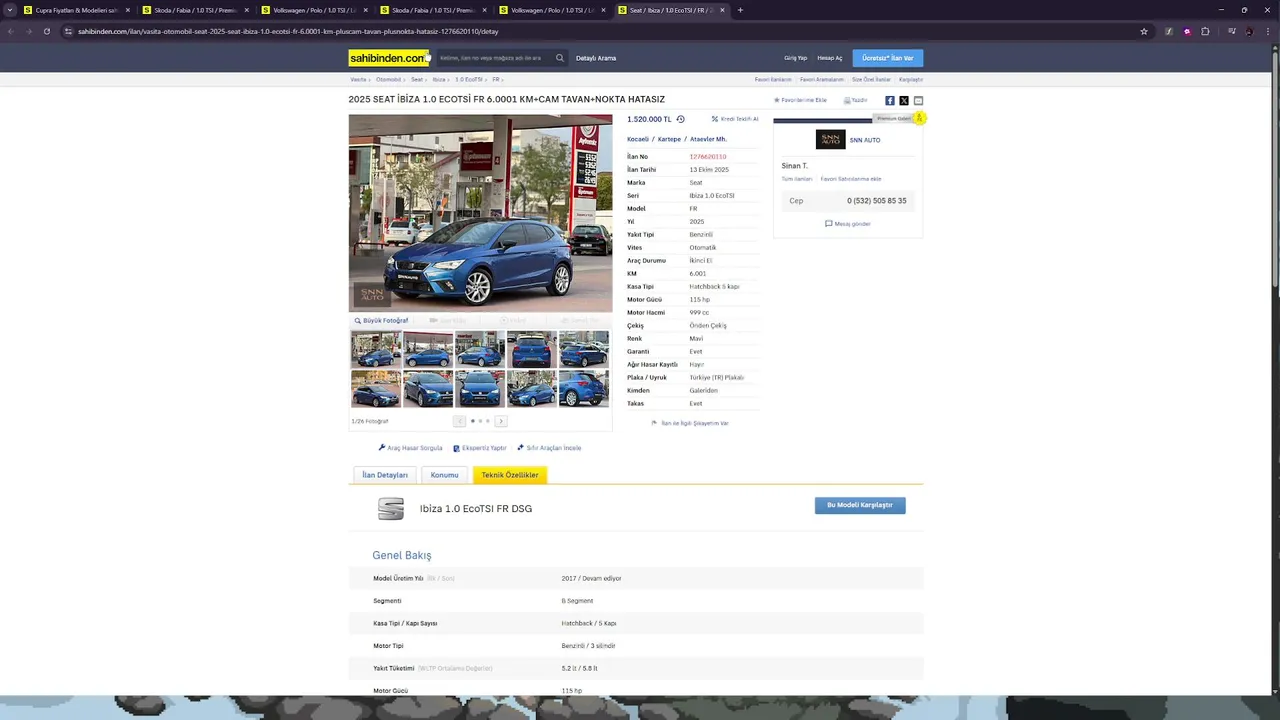Screen dimensions: 1280x720
Task: Click the '5.2 lt / 5.8 lt' value
Action: point(579,668)
